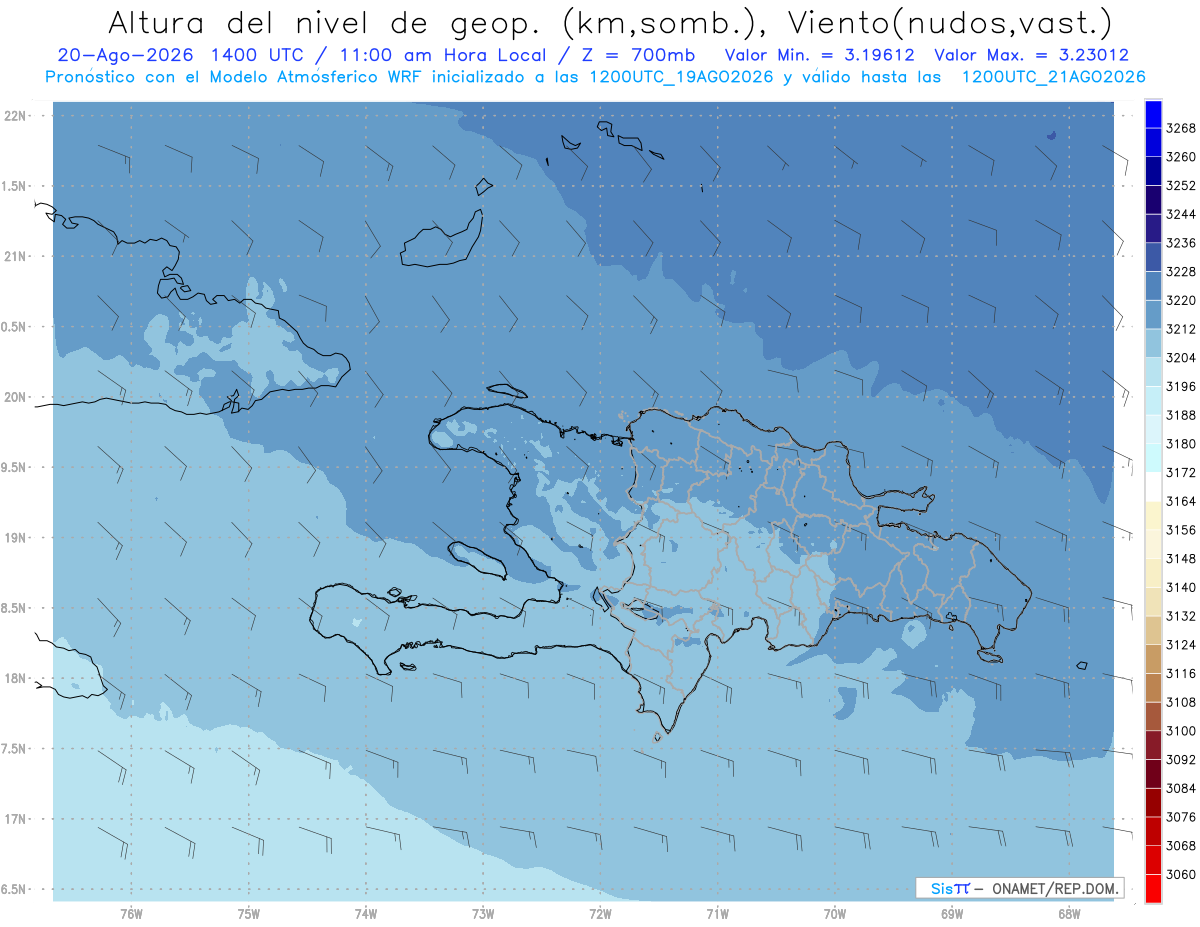Click the colorbar label 3268
Image resolution: width=1200 pixels, height=927 pixels.
click(1181, 128)
